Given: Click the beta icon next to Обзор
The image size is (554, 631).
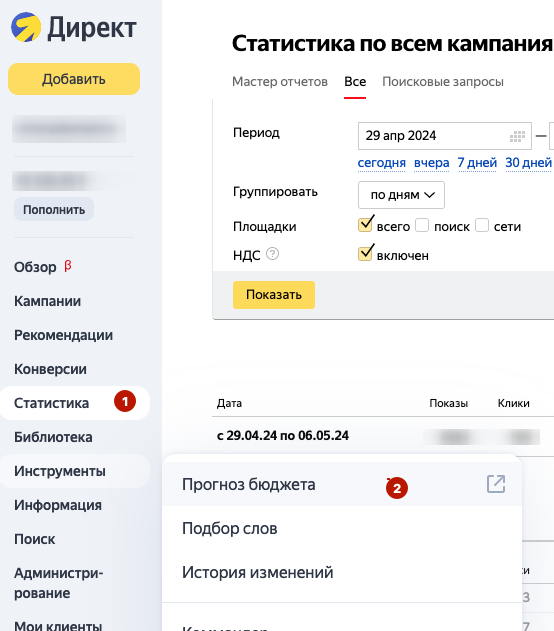Looking at the screenshot, I should 68,266.
